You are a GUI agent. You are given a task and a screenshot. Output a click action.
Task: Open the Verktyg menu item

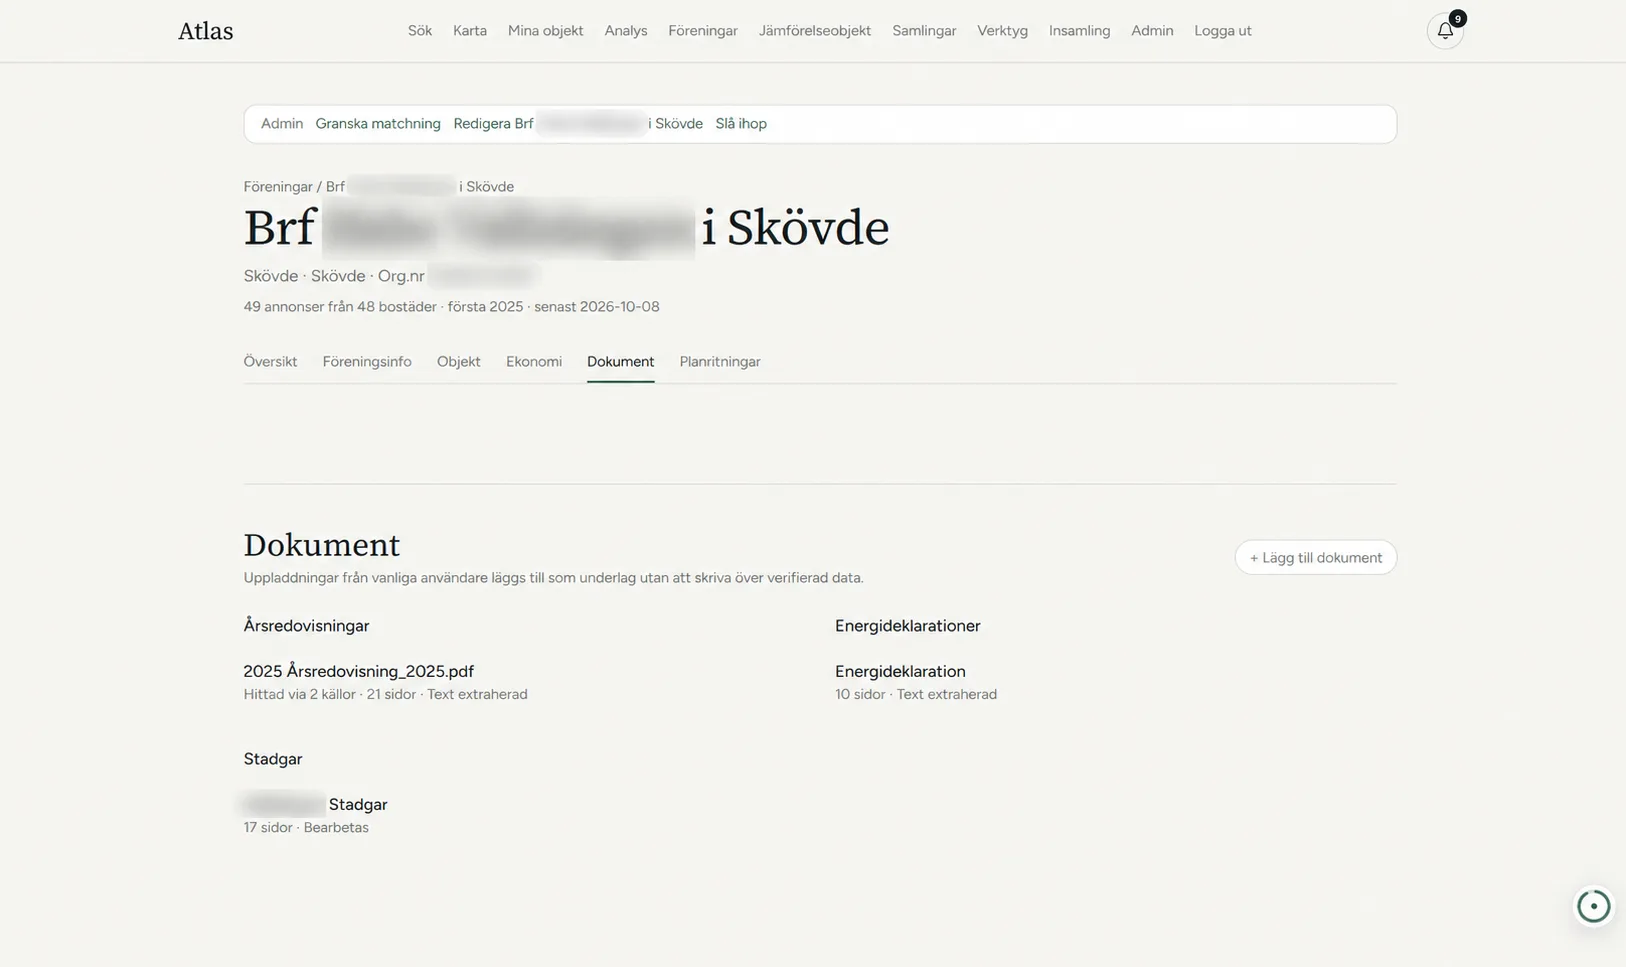pyautogui.click(x=1003, y=31)
